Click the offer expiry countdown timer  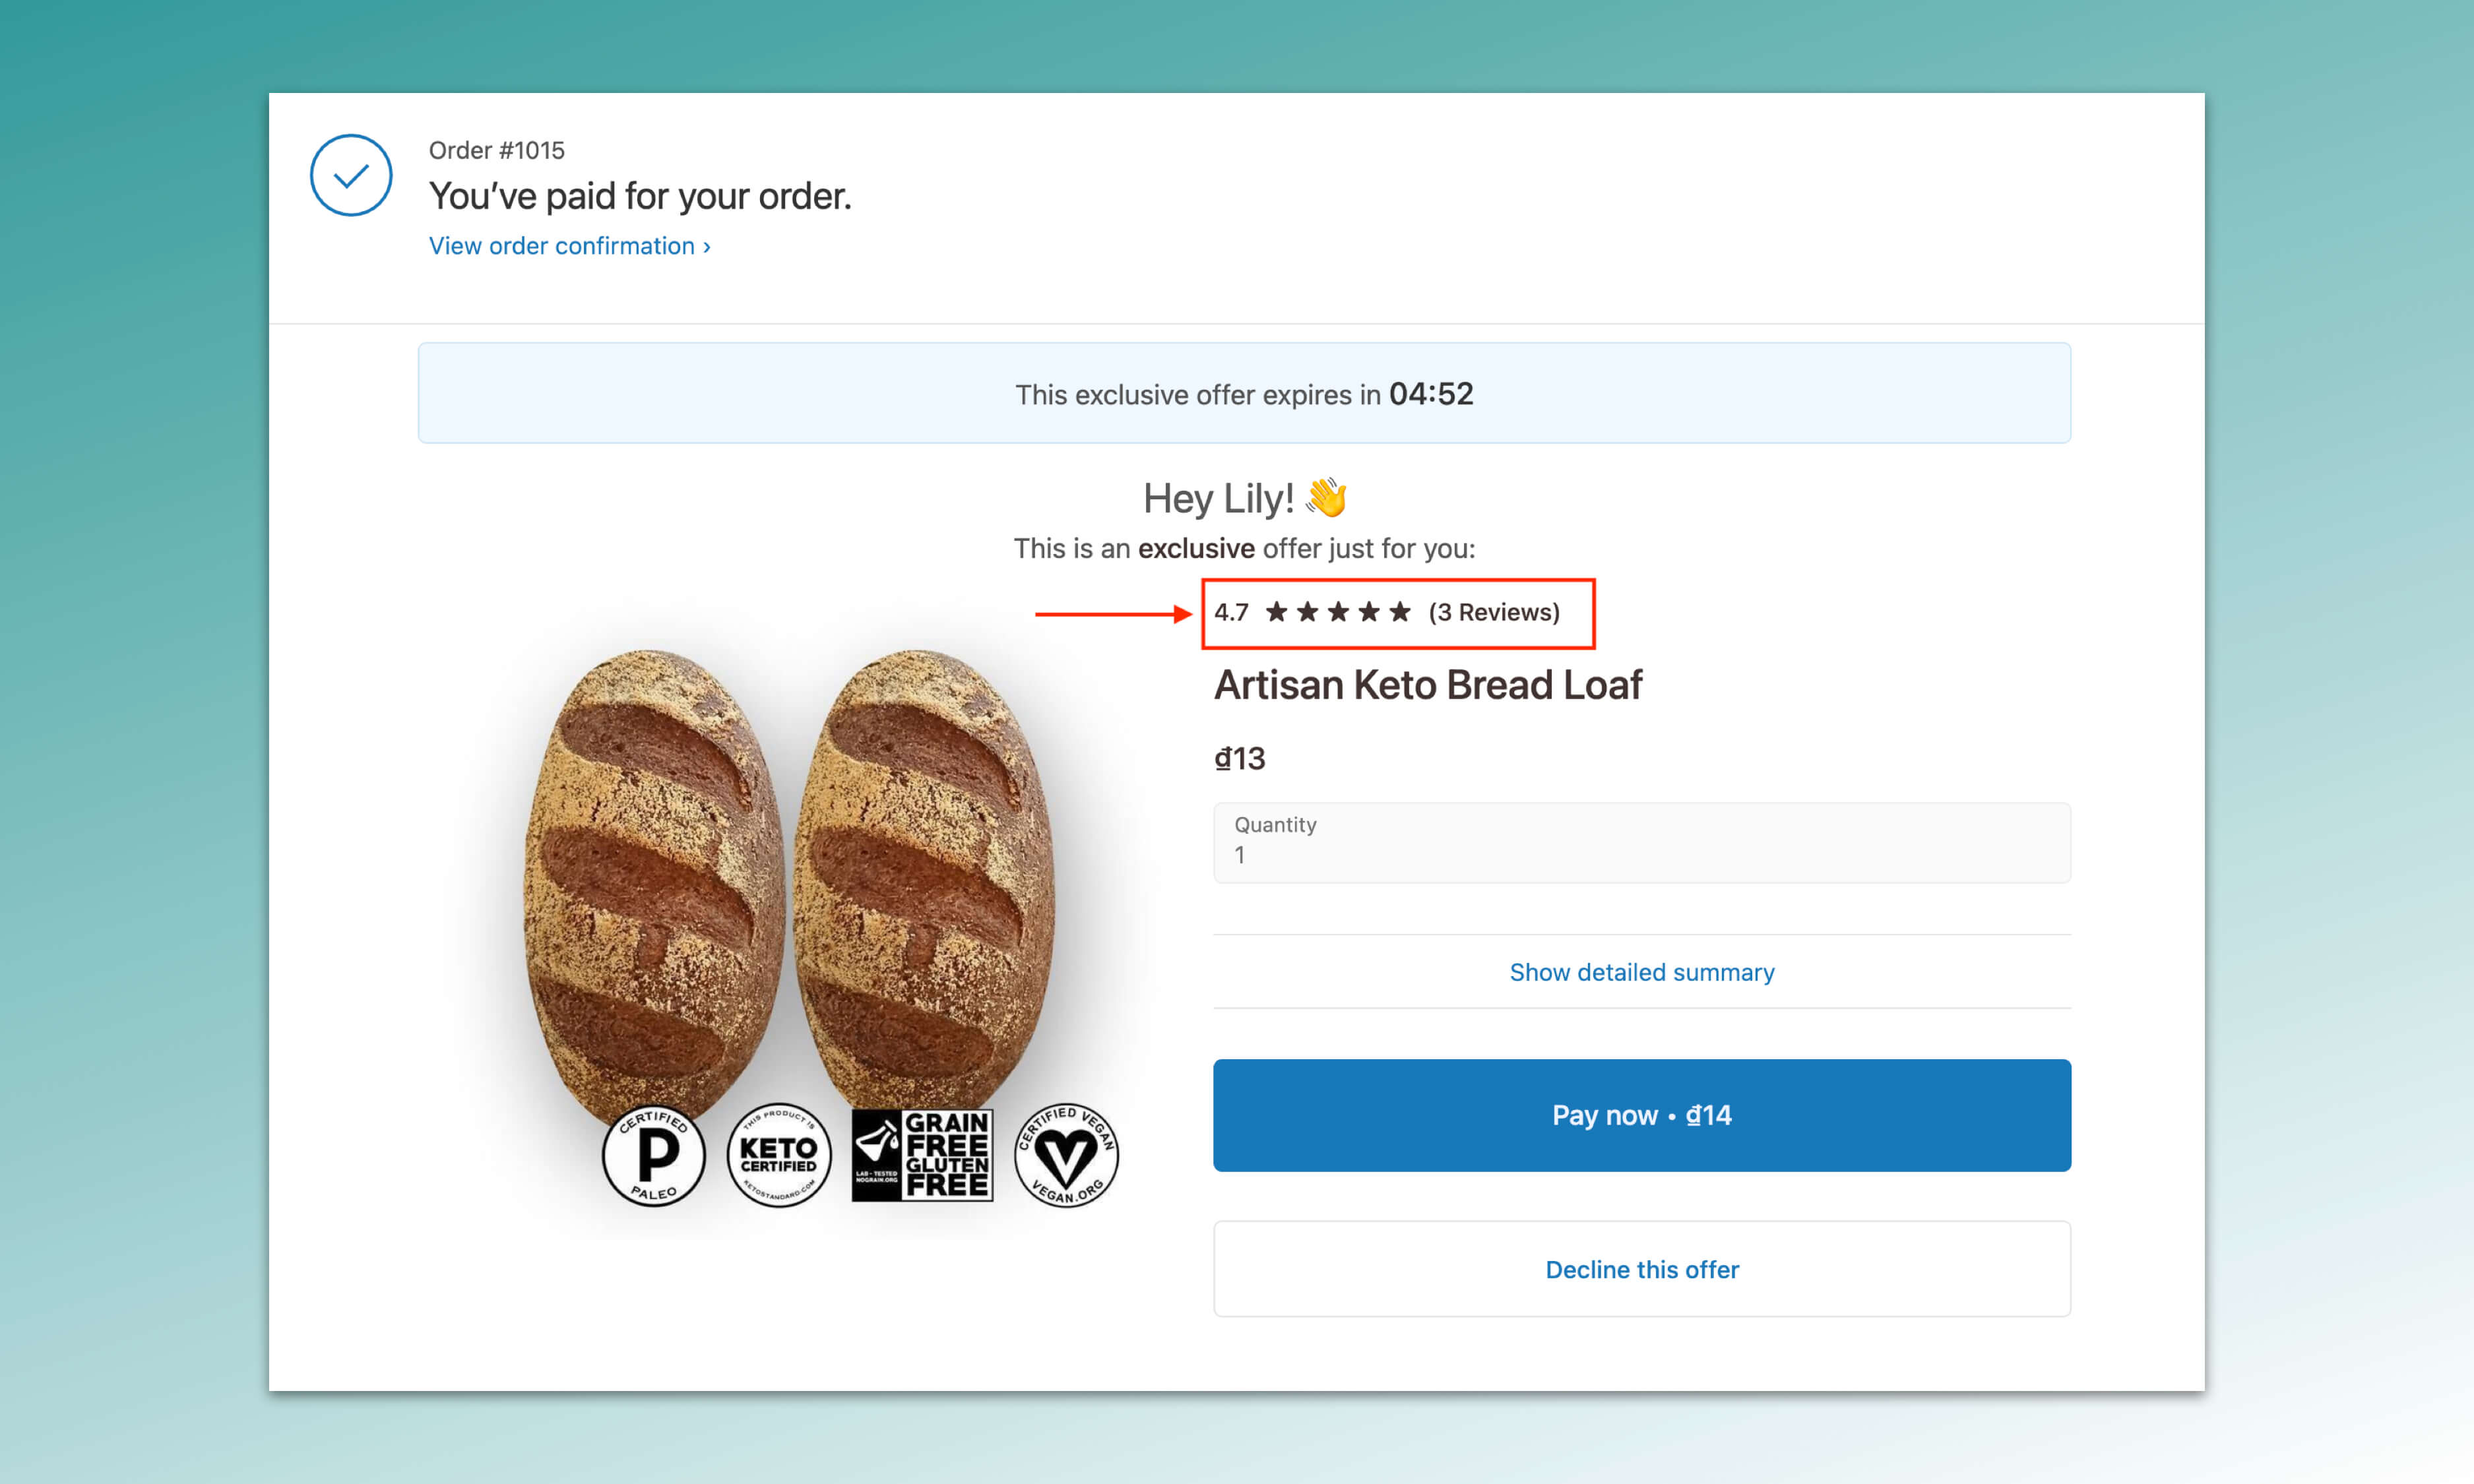(1430, 394)
